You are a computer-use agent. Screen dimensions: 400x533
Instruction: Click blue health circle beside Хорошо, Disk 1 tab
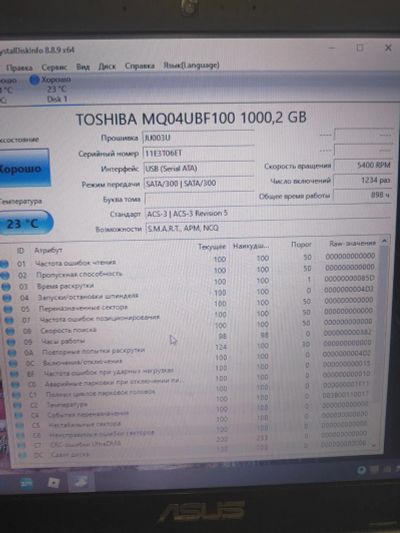click(x=34, y=80)
